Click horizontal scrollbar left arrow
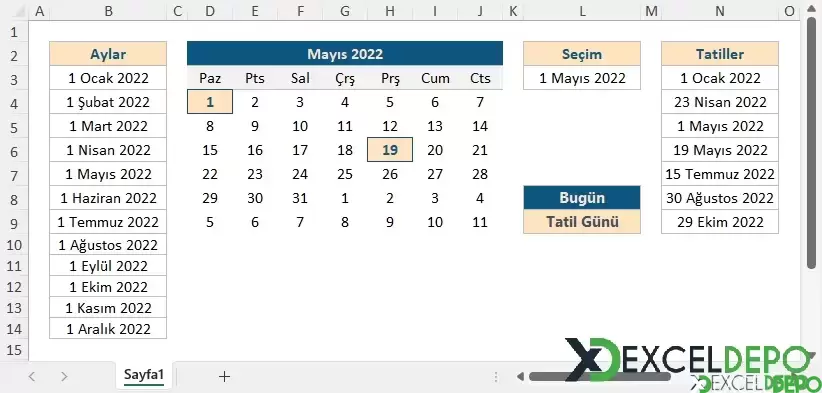Viewport: 822px width, 393px height. 520,376
